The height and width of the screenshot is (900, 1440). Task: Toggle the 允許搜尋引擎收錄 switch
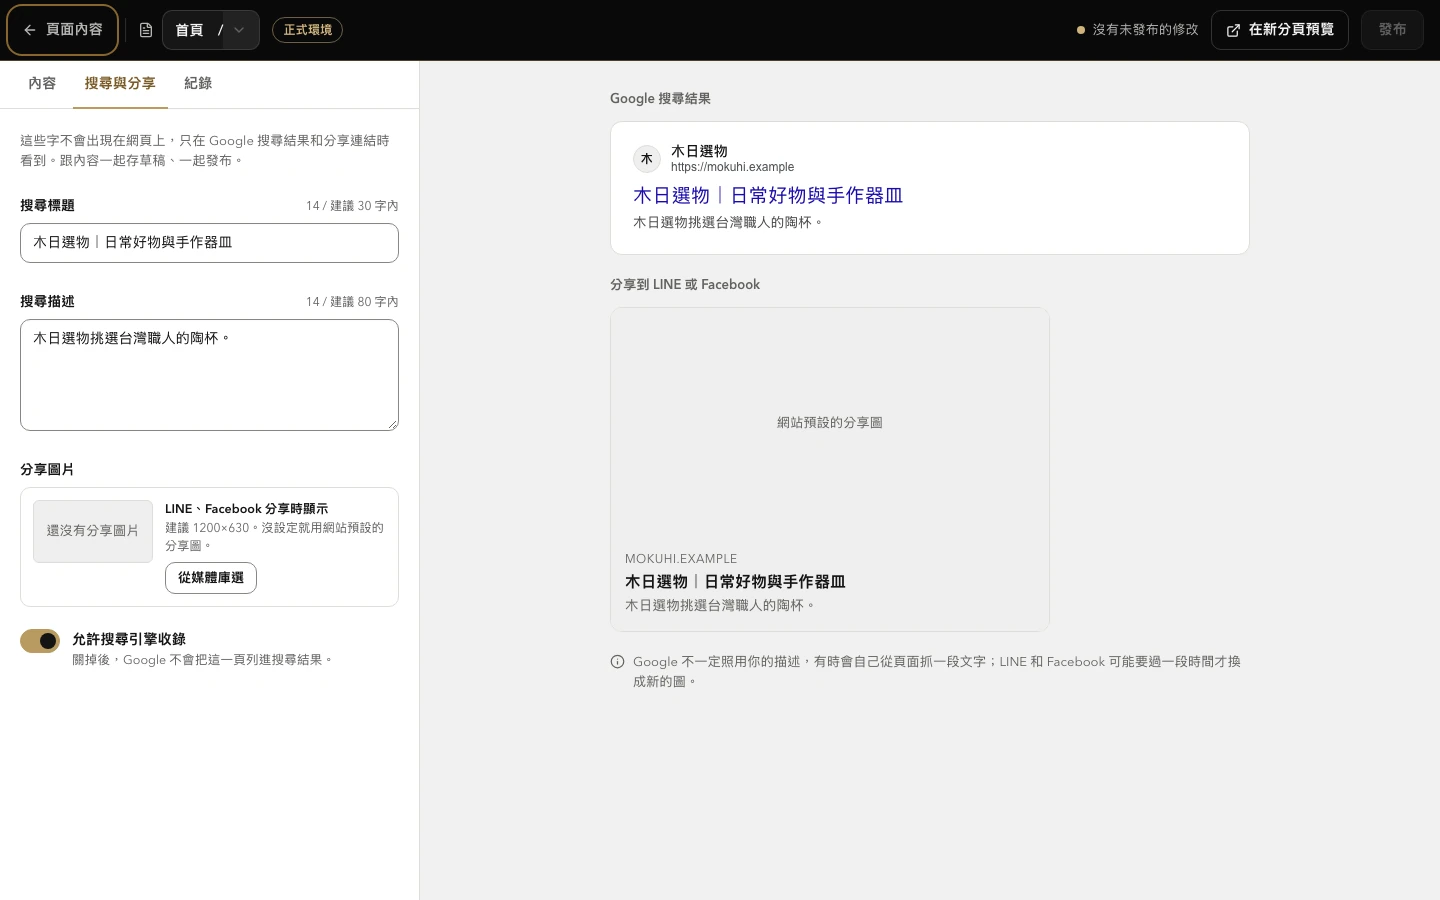tap(40, 641)
